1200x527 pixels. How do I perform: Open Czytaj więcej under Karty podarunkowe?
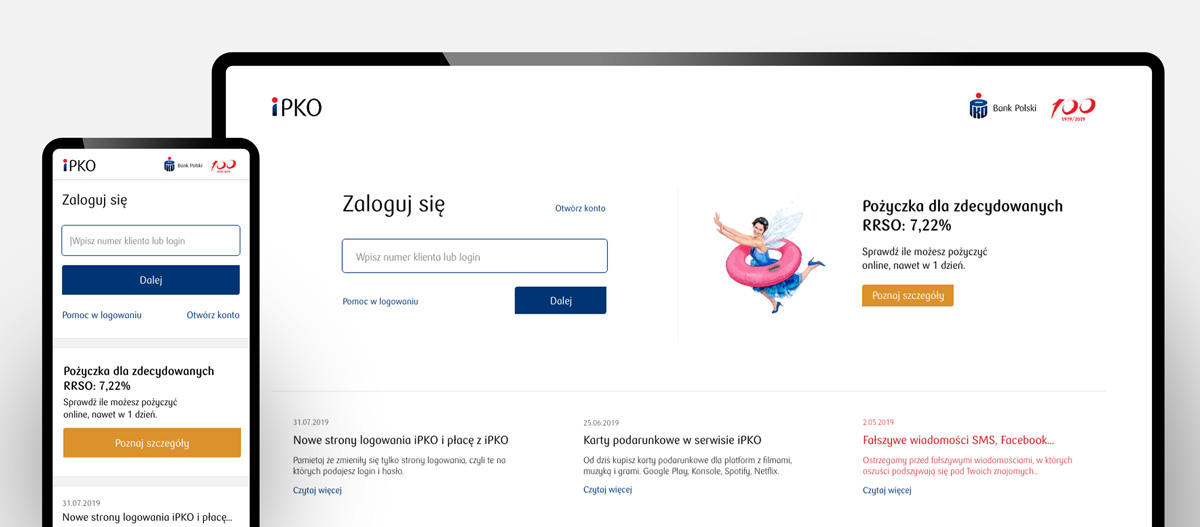608,490
